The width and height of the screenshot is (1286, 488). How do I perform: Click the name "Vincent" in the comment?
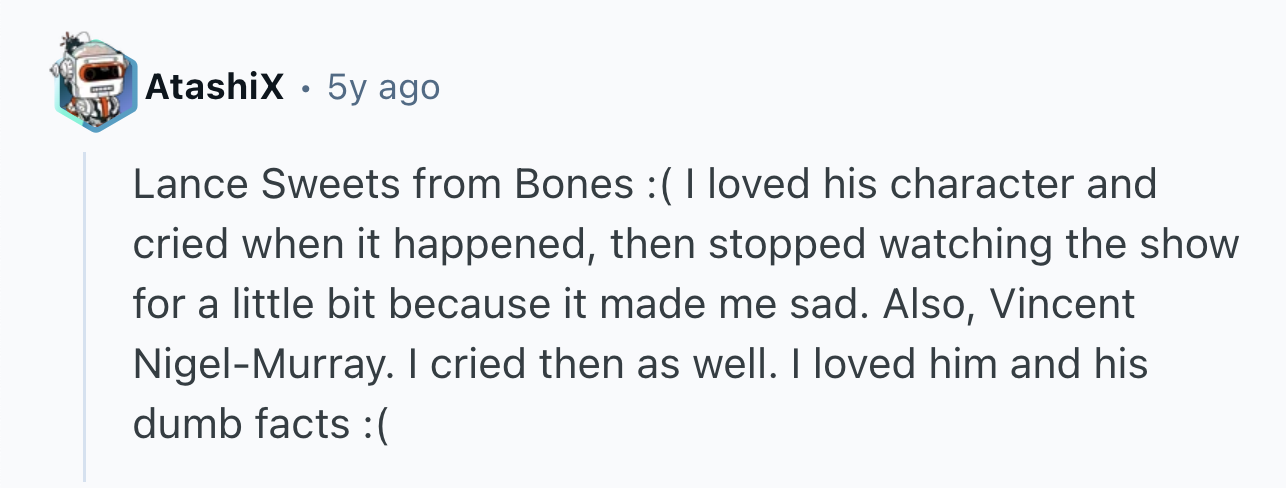[1061, 305]
